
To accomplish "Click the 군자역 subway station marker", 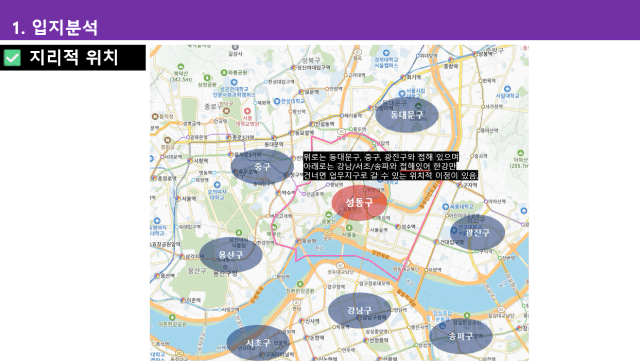I will [x=460, y=185].
